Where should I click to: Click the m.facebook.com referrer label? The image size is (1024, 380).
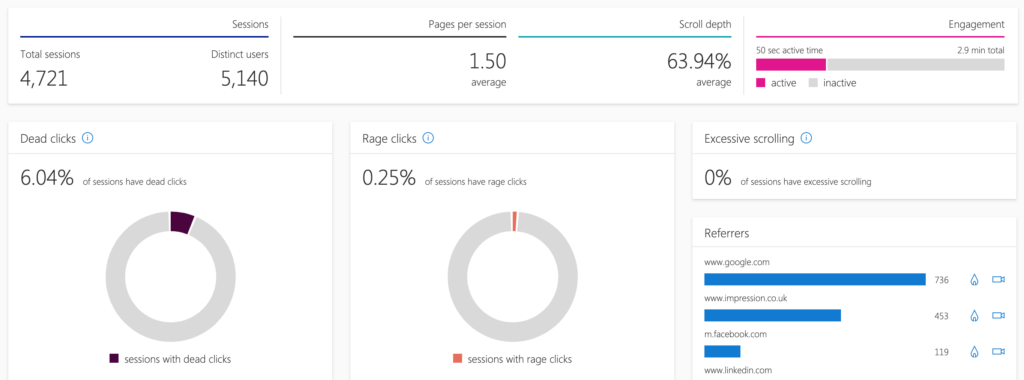point(735,334)
